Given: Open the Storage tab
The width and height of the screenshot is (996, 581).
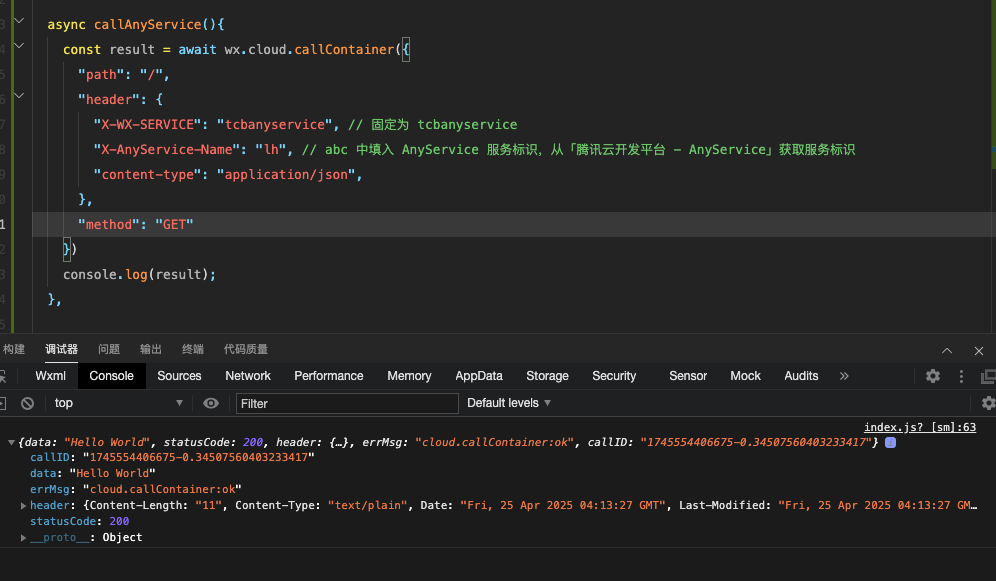Looking at the screenshot, I should pos(547,376).
